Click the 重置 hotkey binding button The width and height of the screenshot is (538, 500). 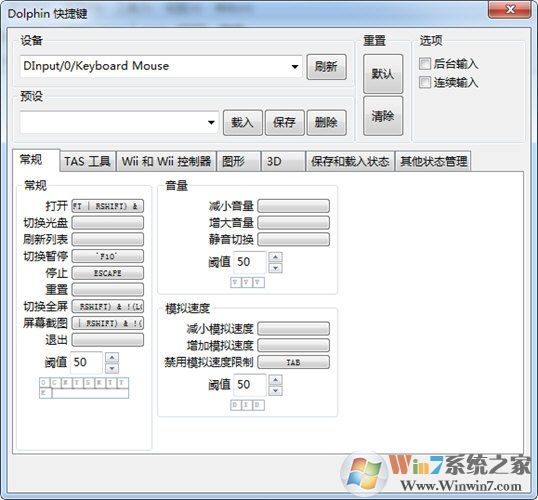[x=108, y=290]
